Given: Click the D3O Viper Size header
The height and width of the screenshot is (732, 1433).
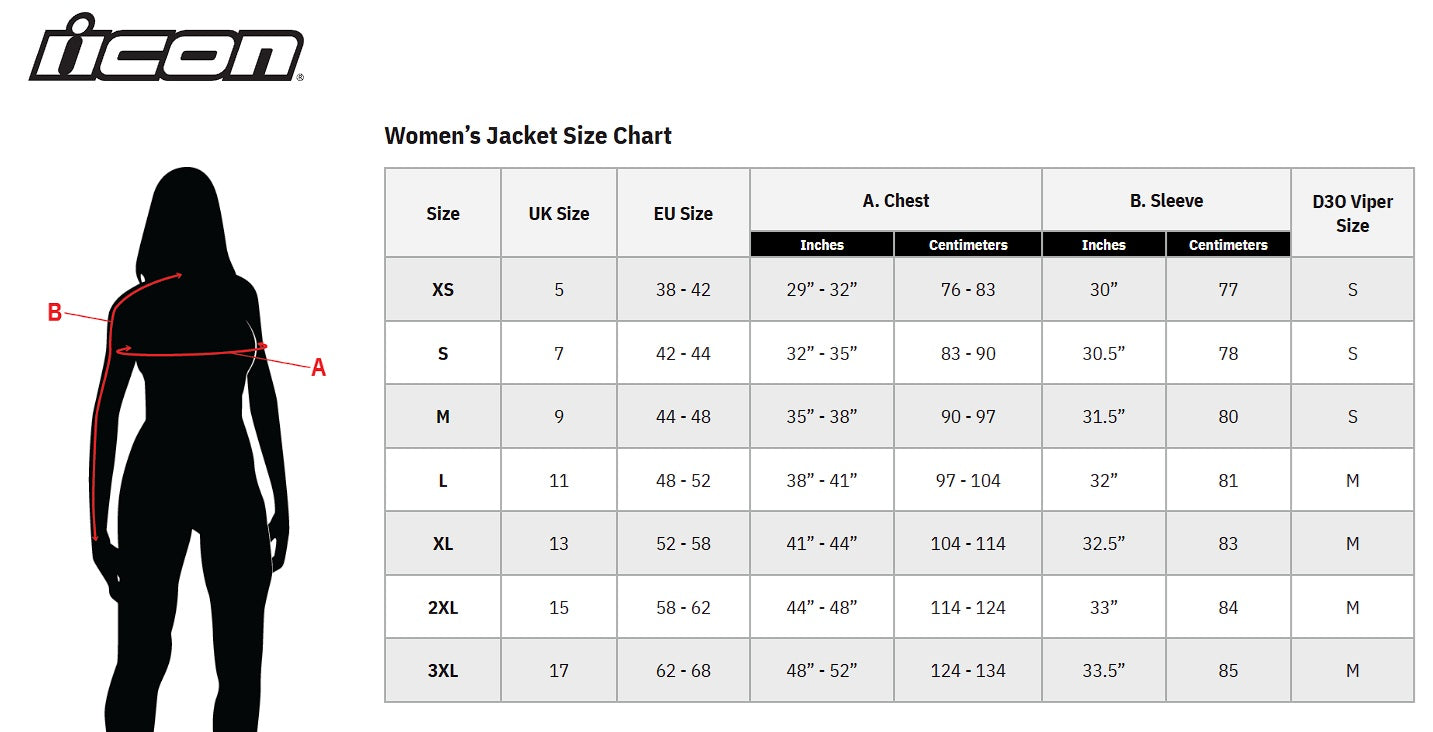Looking at the screenshot, I should point(1352,213).
